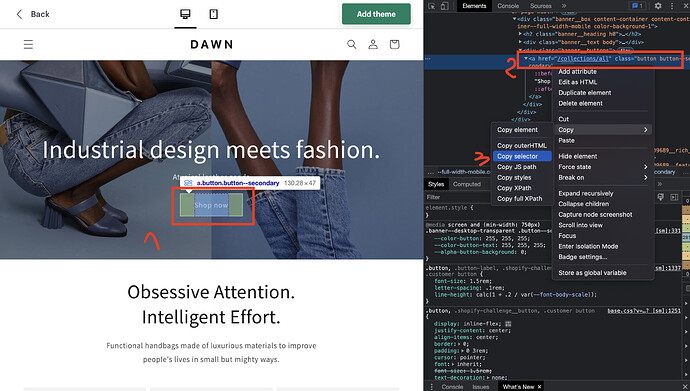Click the Shop now button on banner
Image resolution: width=690 pixels, height=391 pixels.
(x=211, y=205)
